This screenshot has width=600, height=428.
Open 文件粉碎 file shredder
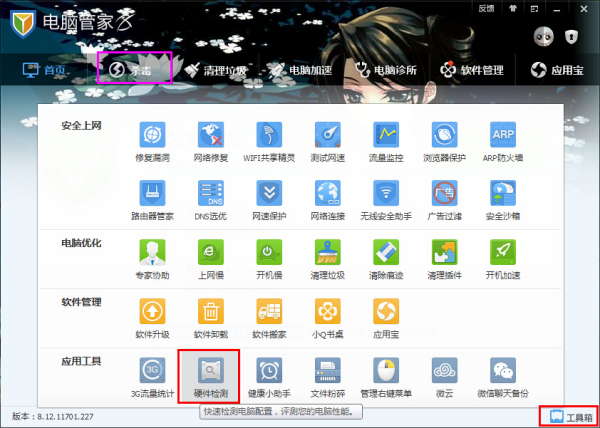(x=328, y=377)
